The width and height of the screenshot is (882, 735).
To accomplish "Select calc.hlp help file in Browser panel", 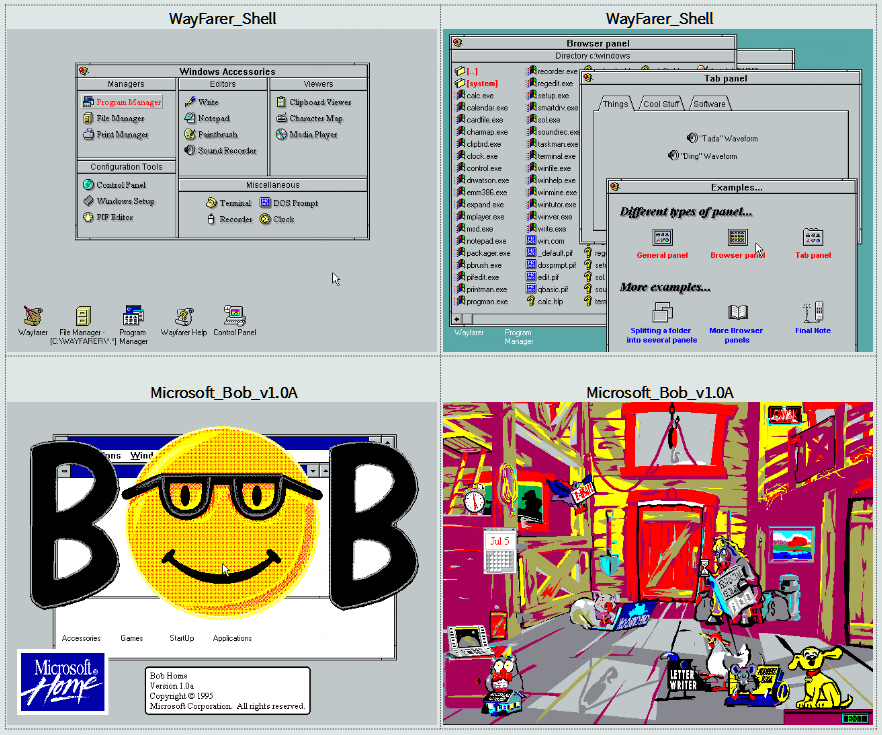I will (544, 301).
